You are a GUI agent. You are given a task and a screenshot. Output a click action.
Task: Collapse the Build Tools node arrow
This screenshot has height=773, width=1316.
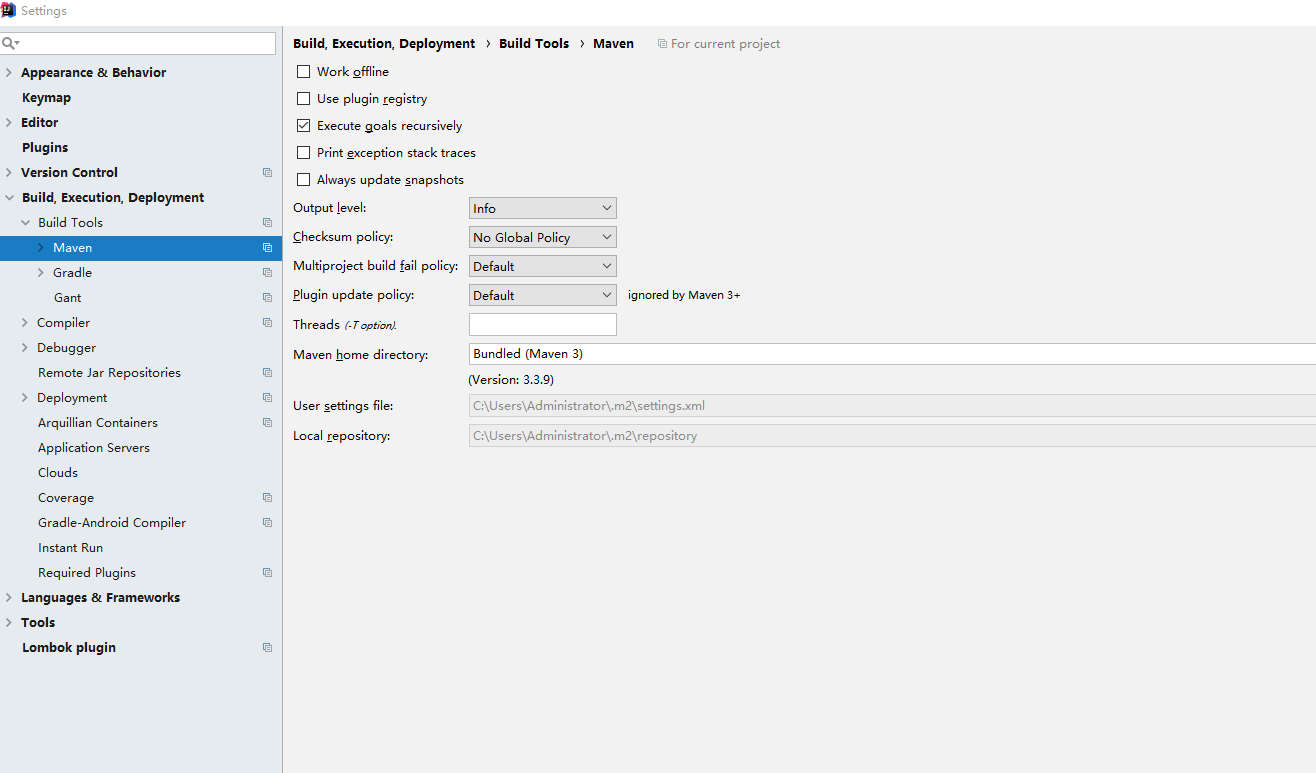(x=26, y=223)
